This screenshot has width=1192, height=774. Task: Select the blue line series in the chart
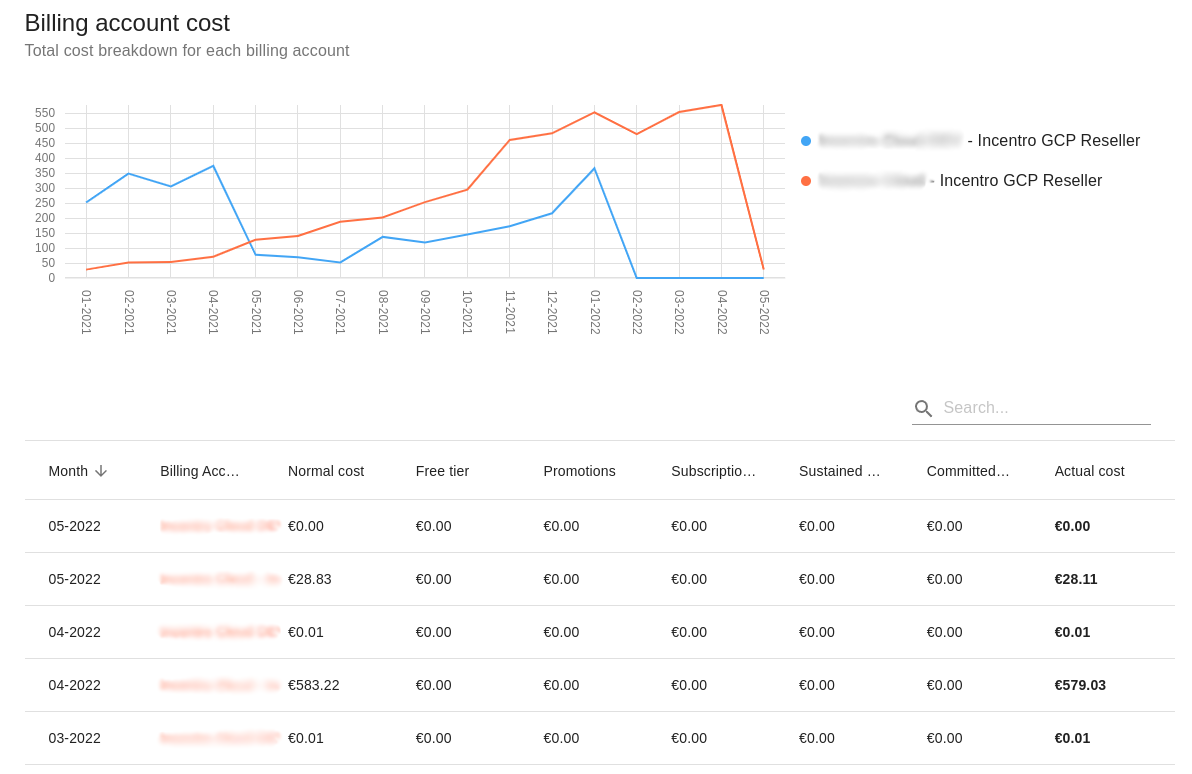pos(127,174)
